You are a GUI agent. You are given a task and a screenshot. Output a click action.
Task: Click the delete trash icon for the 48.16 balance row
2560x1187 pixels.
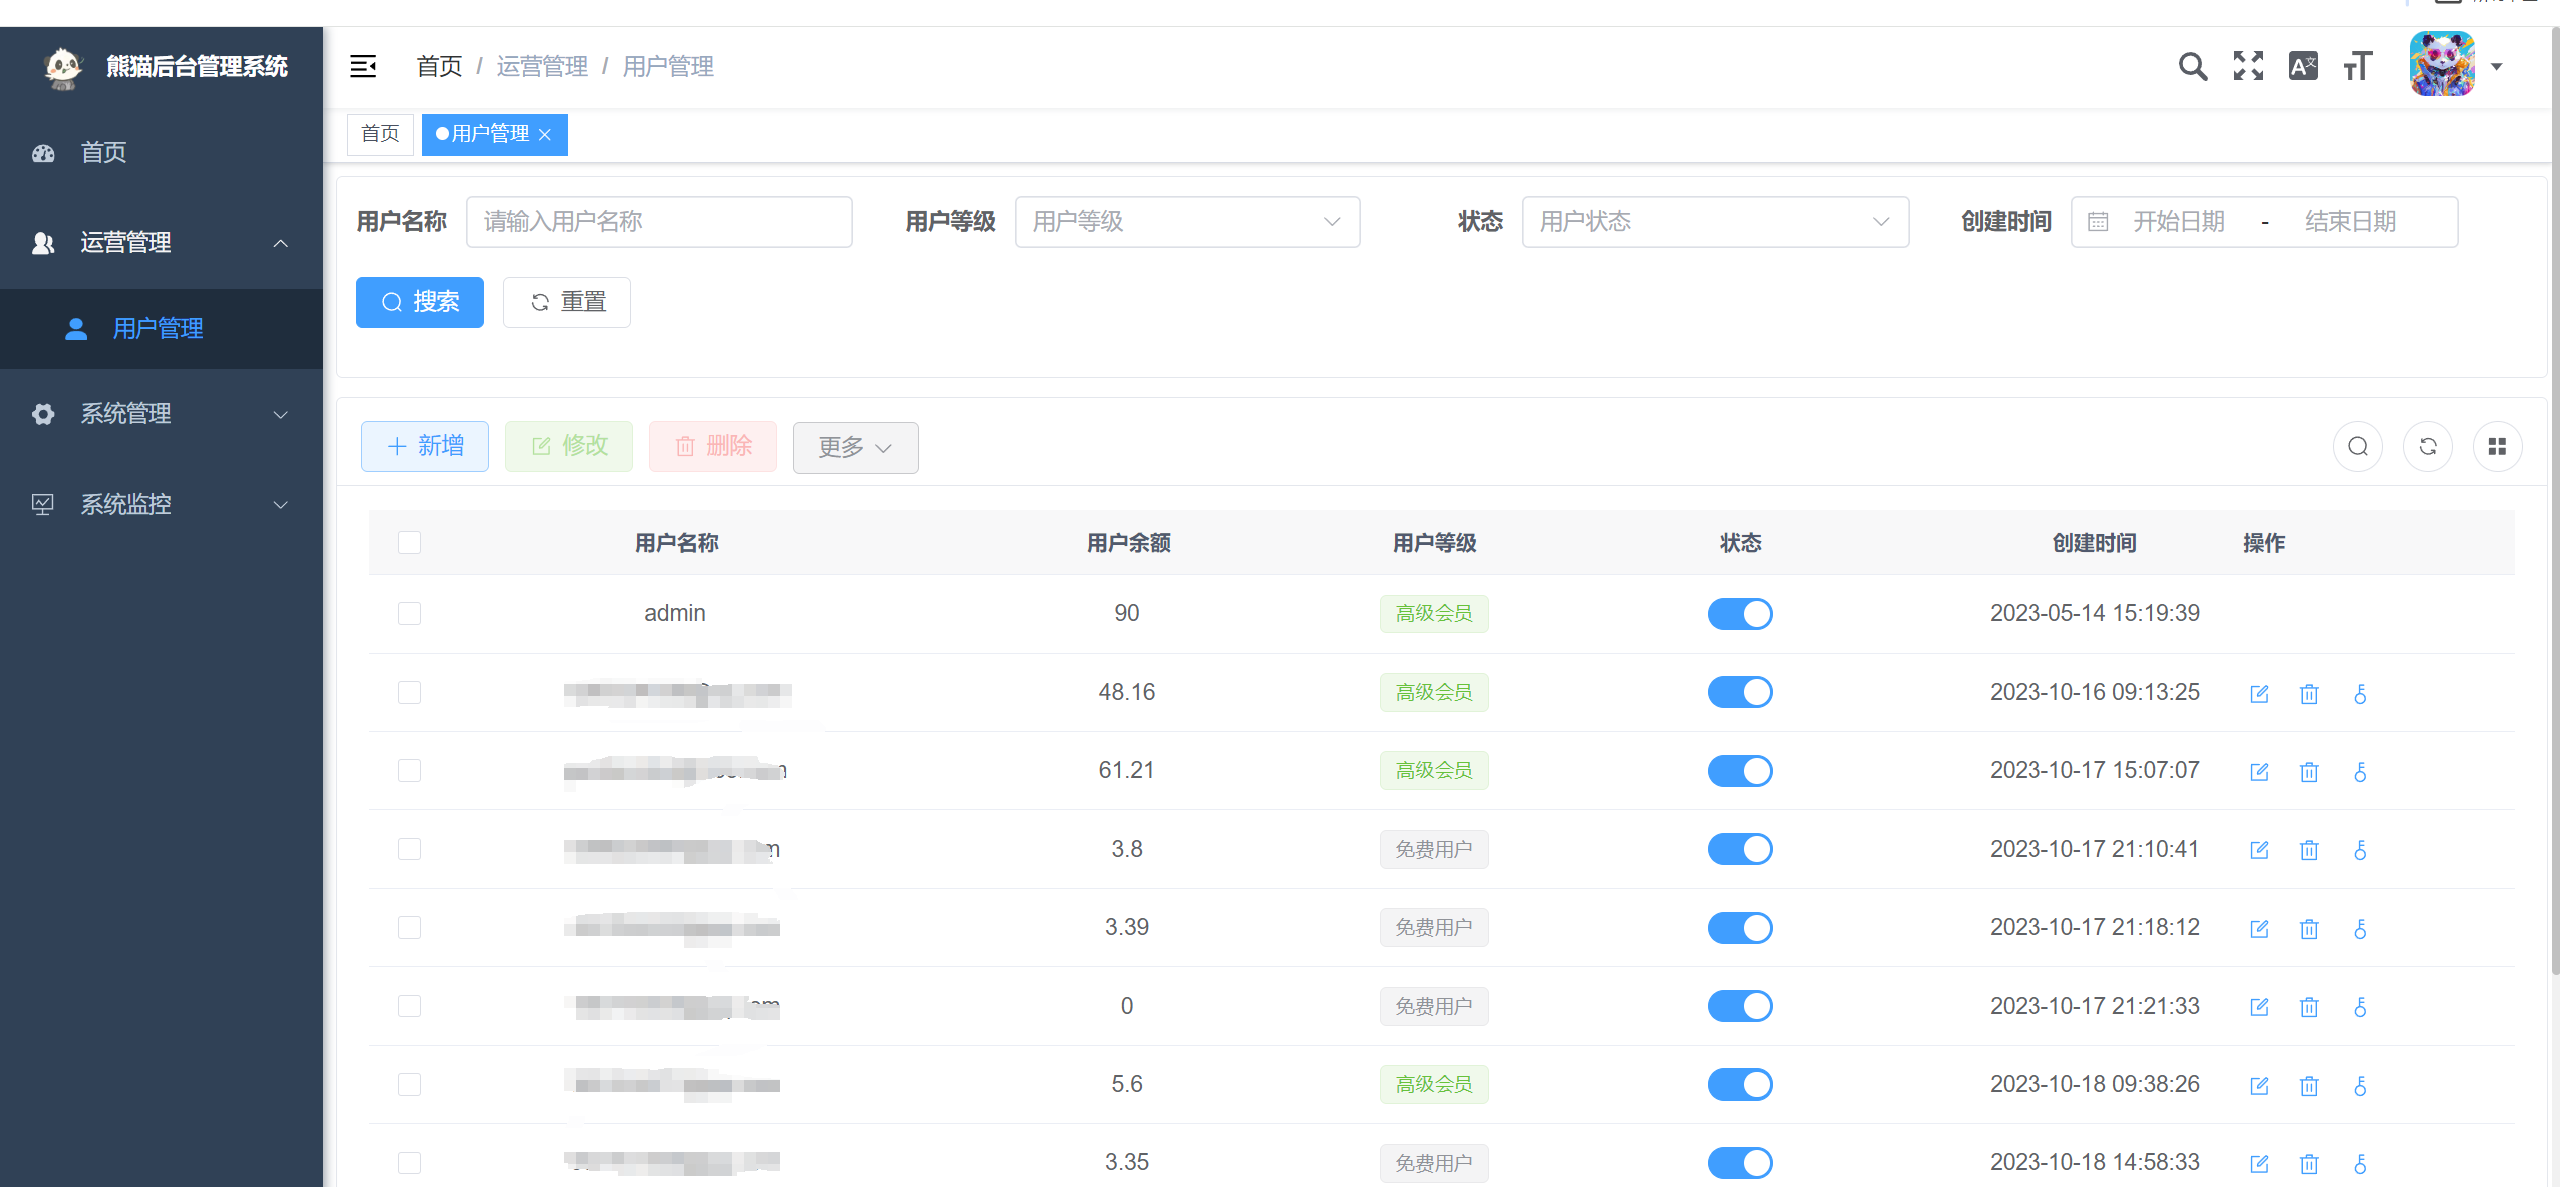coord(2309,693)
